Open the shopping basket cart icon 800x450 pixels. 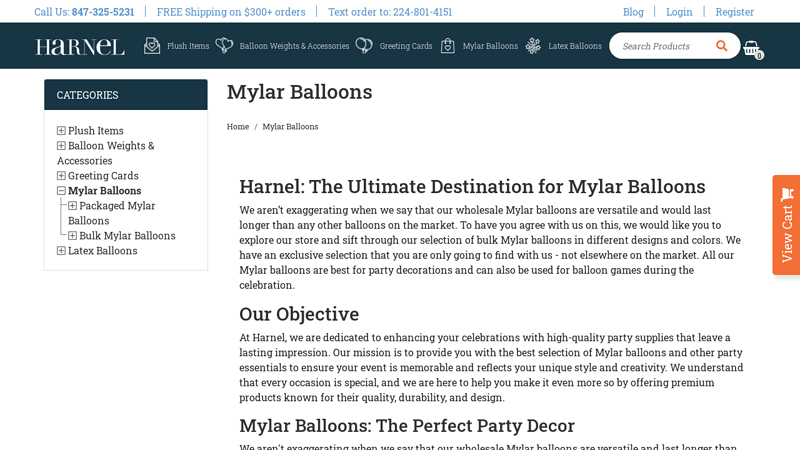pos(753,49)
